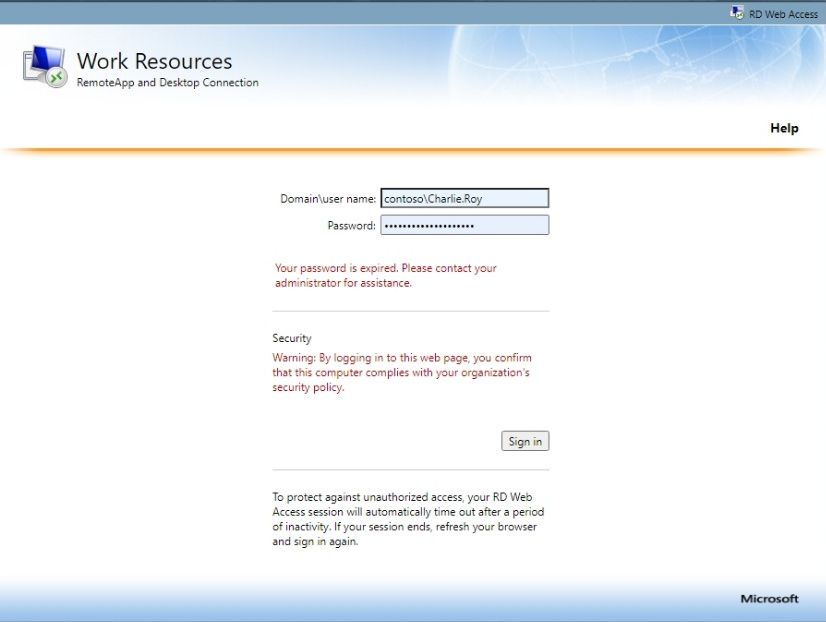Select the entered username contoso\Charlie.Roy
826x622 pixels.
(x=435, y=197)
